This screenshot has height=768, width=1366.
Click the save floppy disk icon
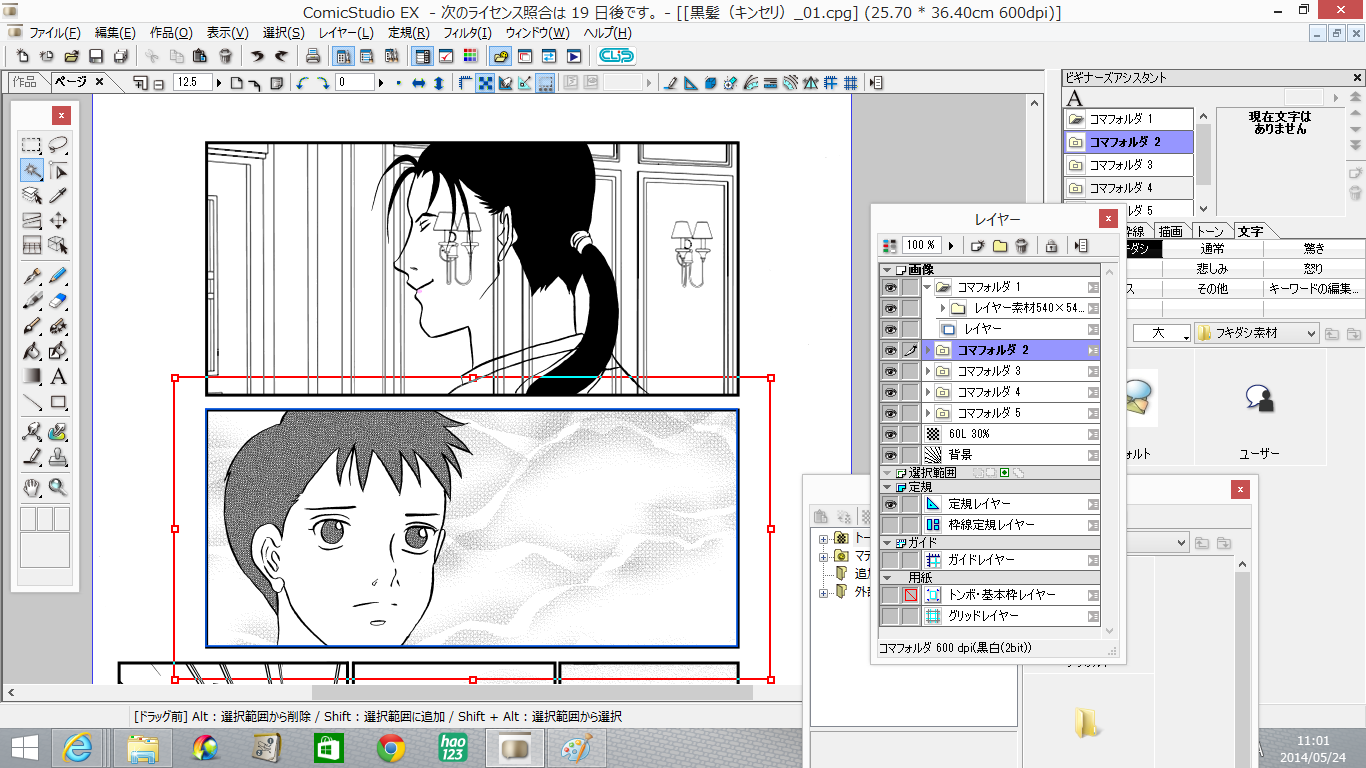[97, 56]
